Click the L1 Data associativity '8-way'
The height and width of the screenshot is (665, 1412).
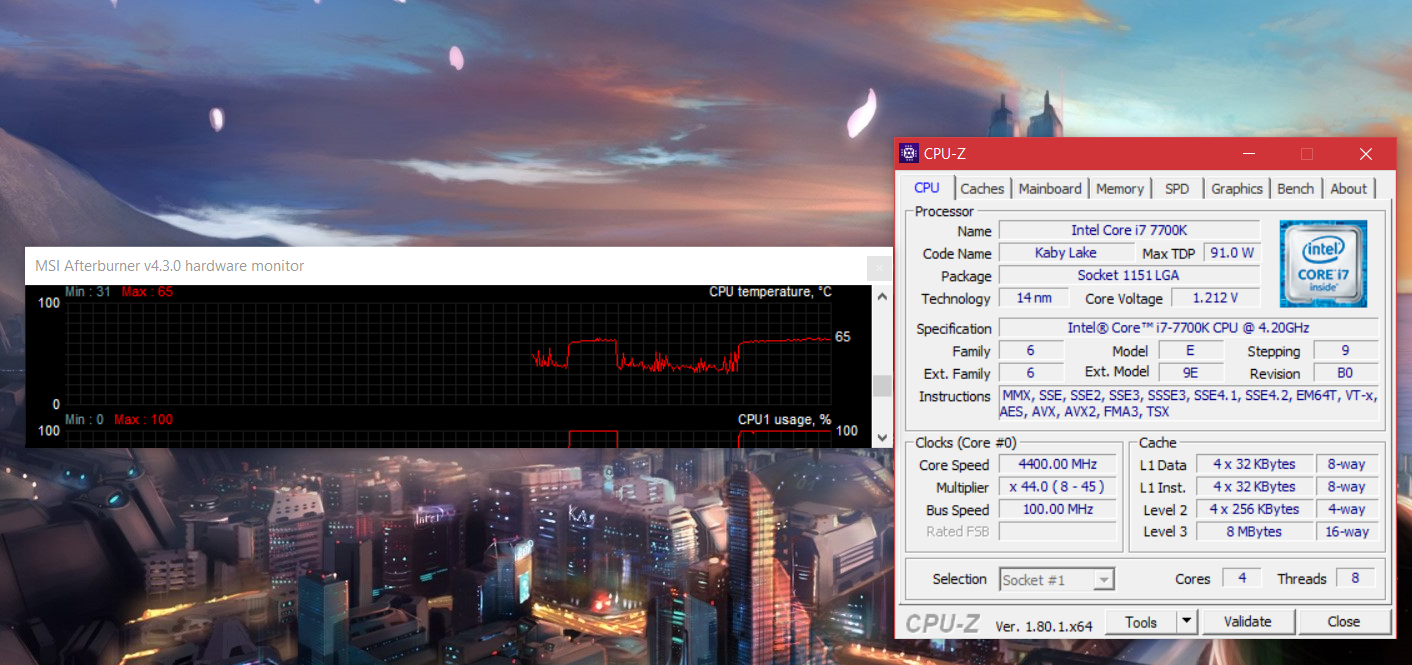1347,464
